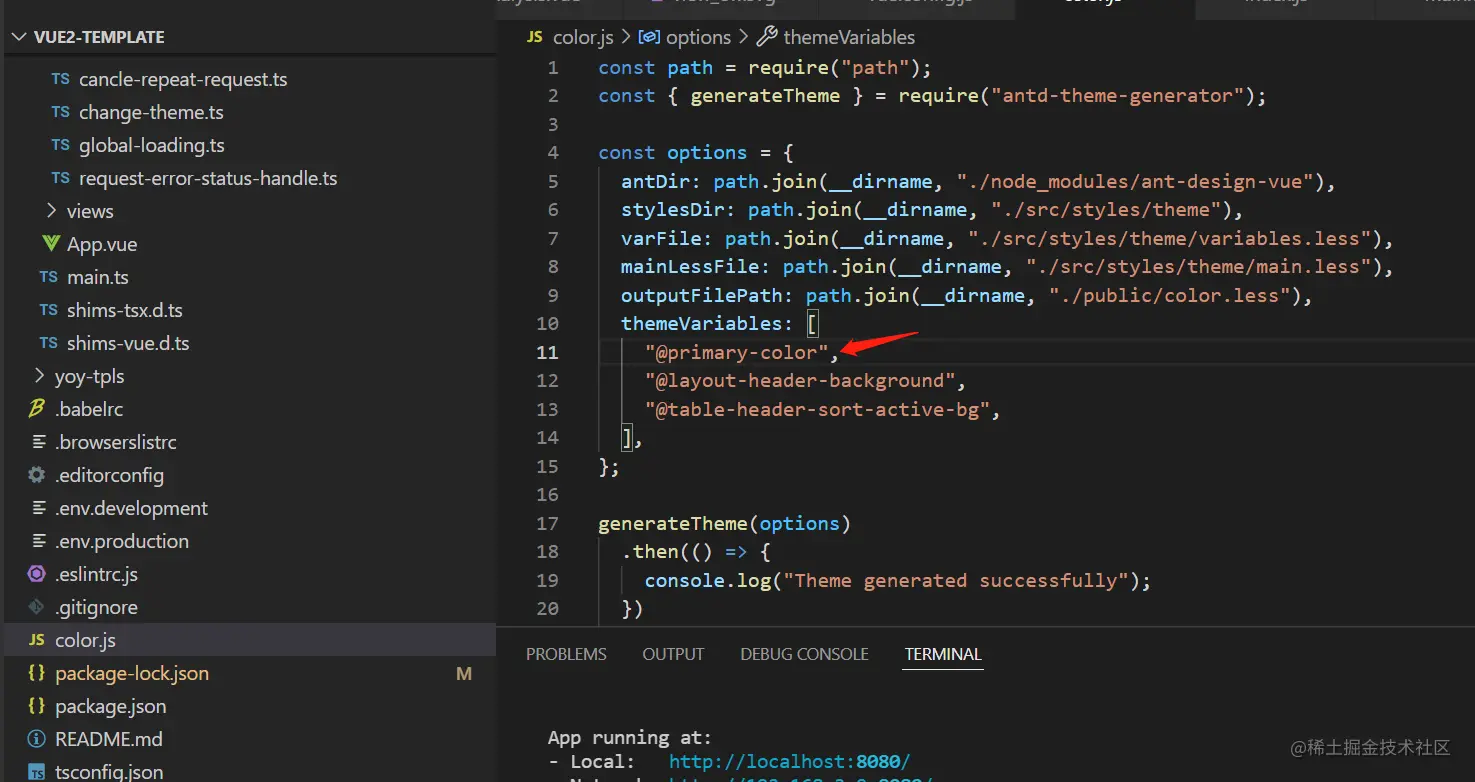The height and width of the screenshot is (782, 1475).
Task: Click the file icon beside .env.development
Action: point(39,508)
